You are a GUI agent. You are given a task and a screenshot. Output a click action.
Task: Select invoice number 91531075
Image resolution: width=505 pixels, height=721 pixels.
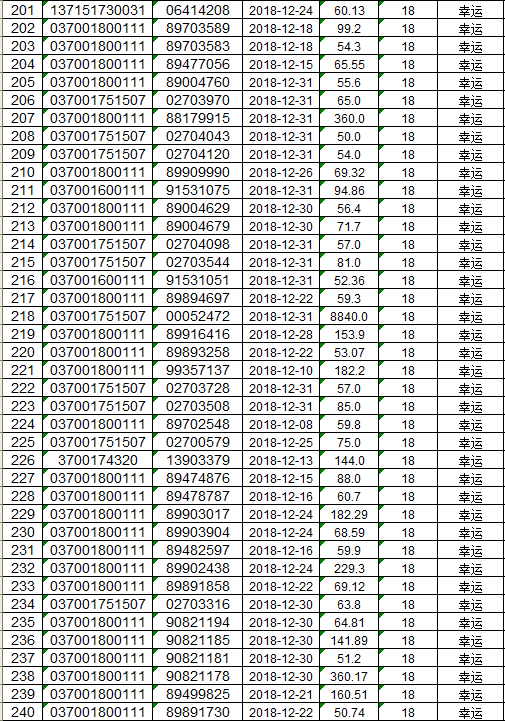pos(197,190)
